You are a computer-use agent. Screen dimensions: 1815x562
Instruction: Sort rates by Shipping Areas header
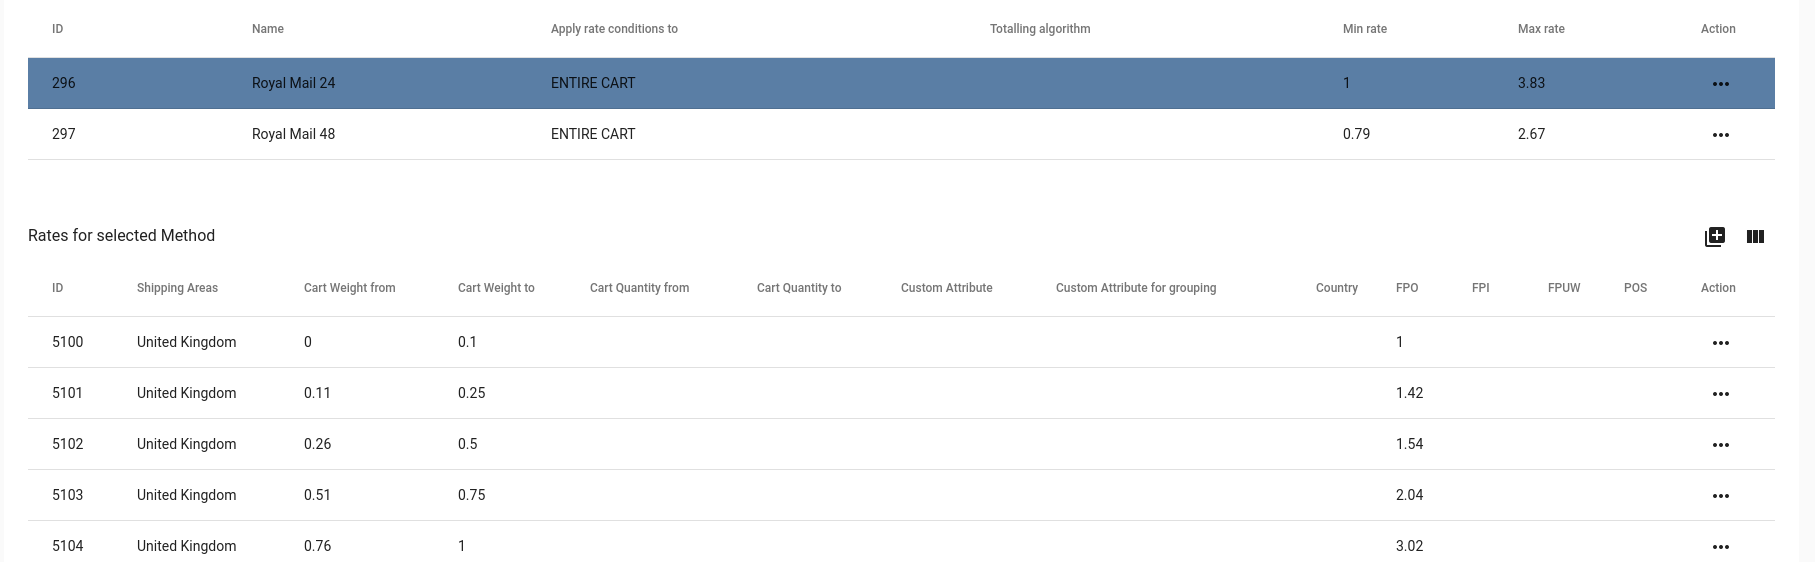pos(177,288)
